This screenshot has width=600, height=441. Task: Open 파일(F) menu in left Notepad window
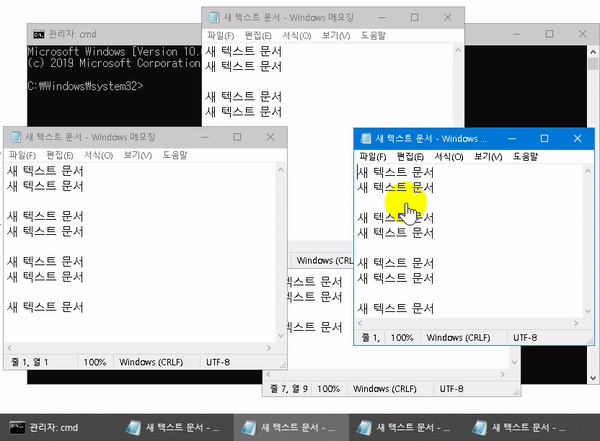(22, 155)
